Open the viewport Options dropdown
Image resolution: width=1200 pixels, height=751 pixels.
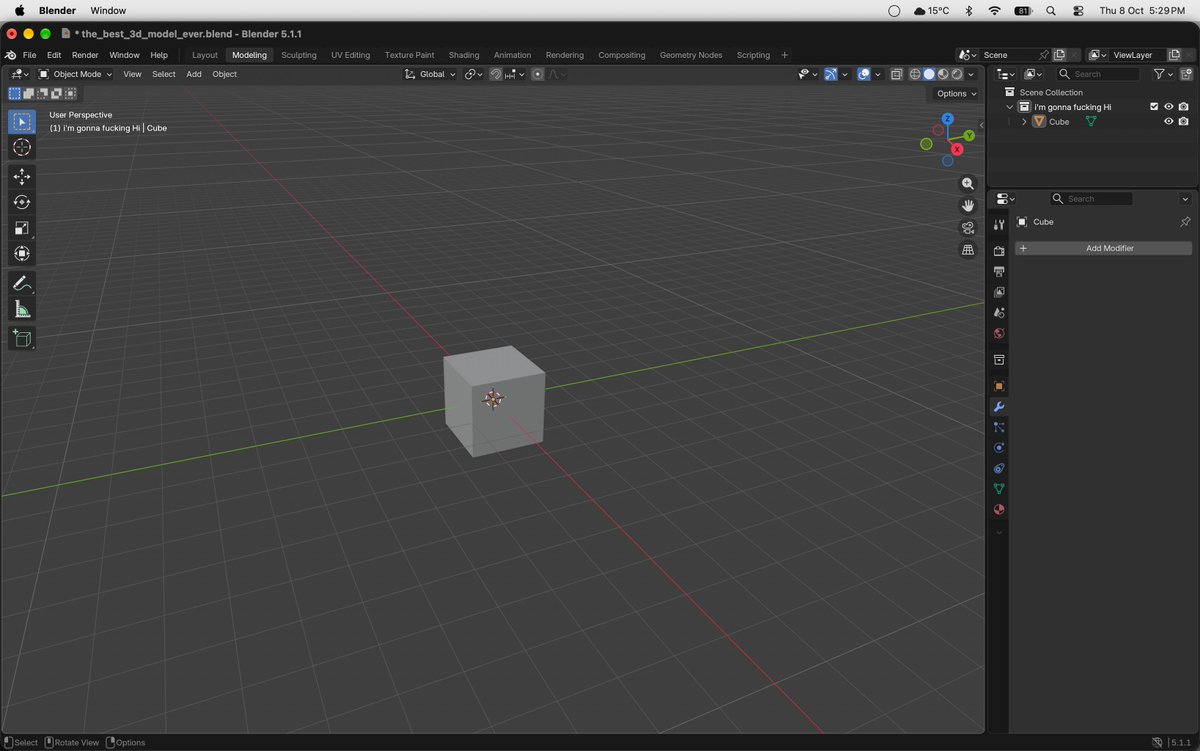[957, 94]
